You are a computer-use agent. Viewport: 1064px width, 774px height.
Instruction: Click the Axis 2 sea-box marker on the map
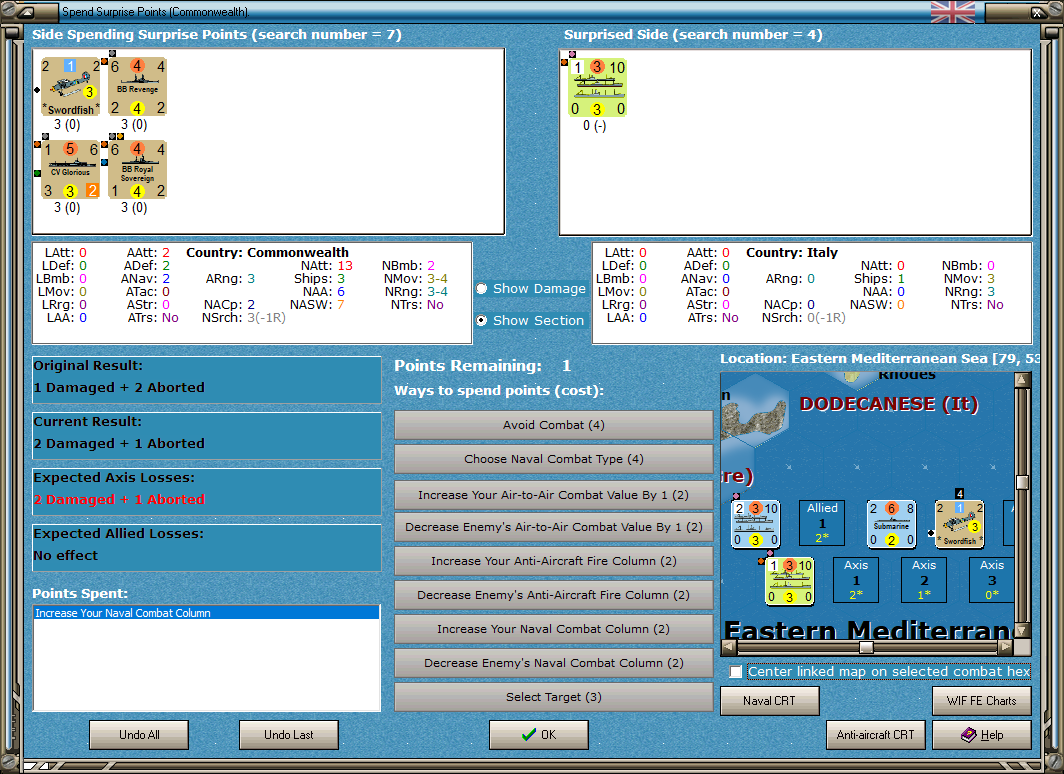click(x=924, y=580)
